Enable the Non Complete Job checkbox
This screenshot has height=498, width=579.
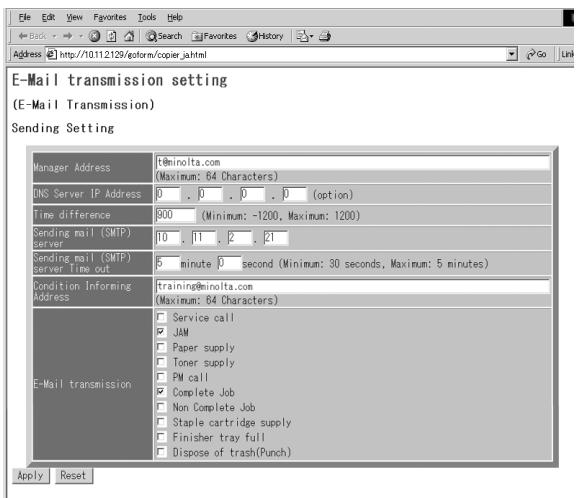161,407
